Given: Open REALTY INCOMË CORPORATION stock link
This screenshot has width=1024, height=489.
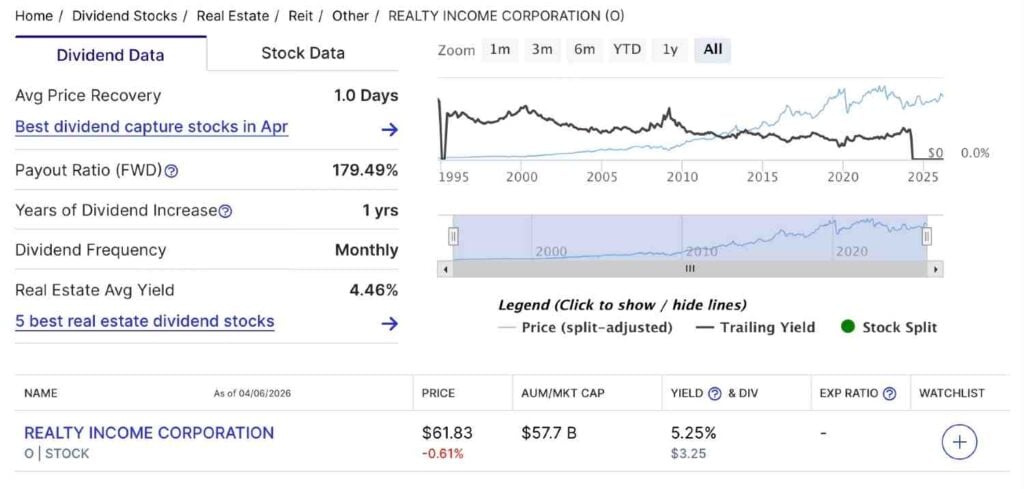Looking at the screenshot, I should pos(149,433).
